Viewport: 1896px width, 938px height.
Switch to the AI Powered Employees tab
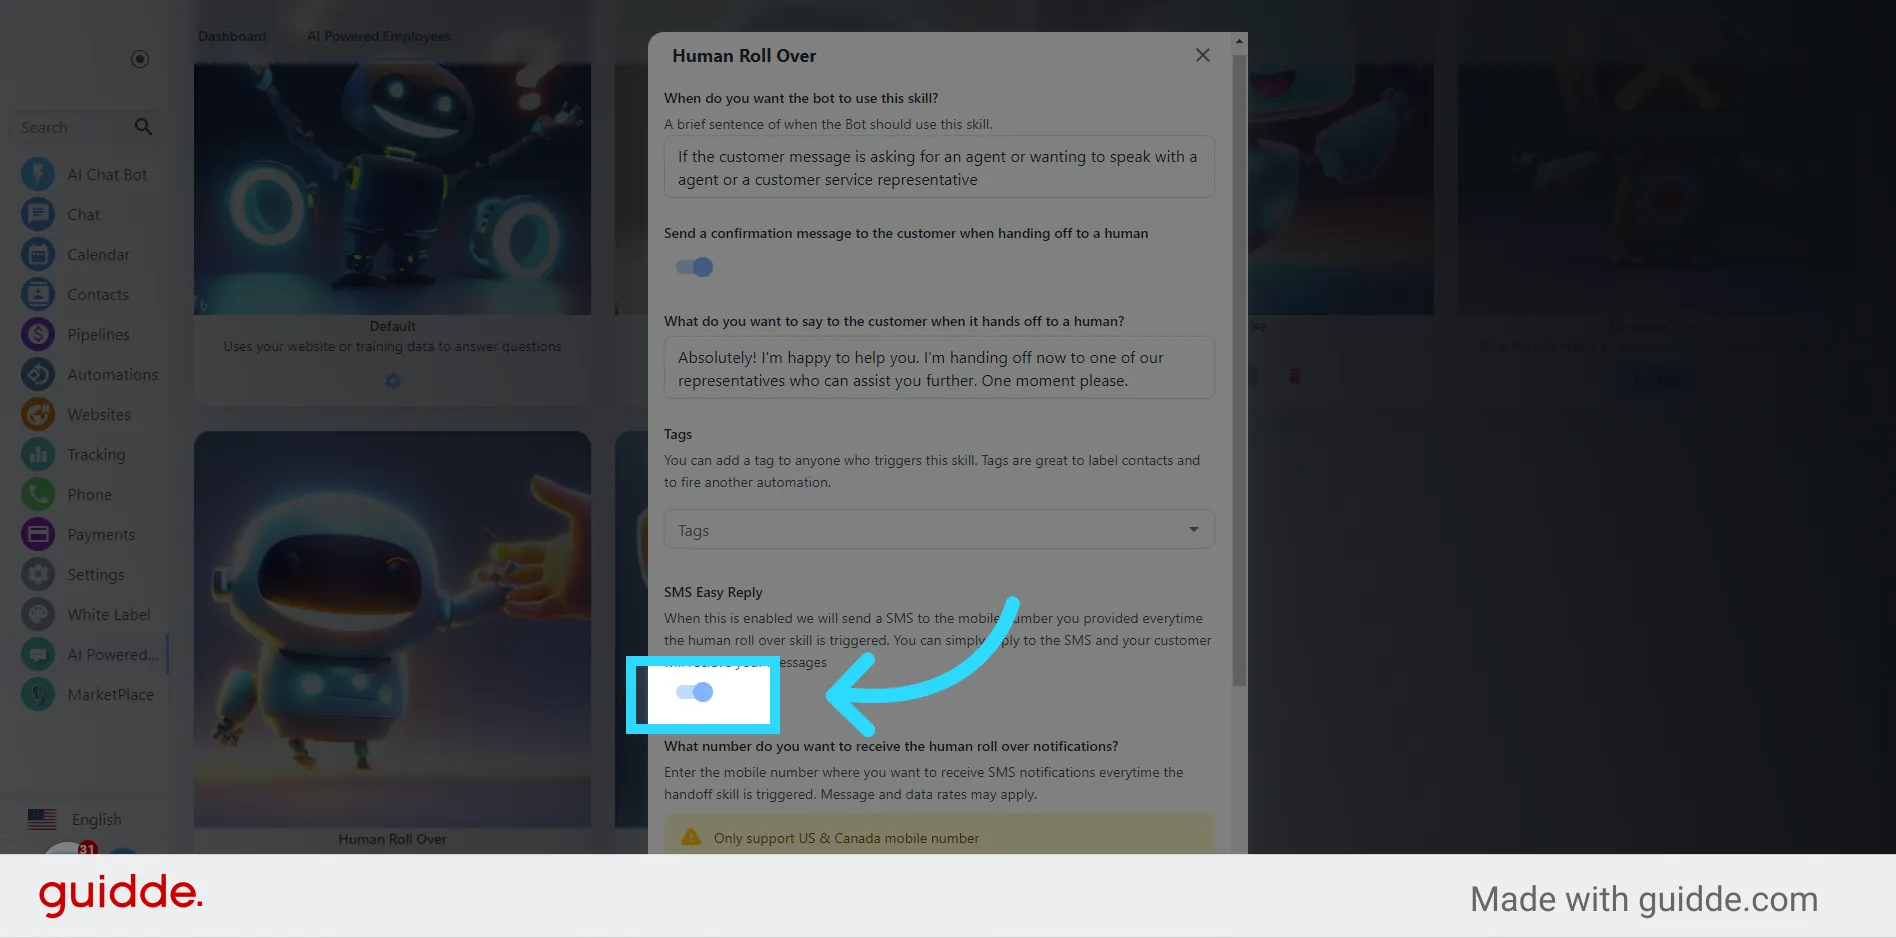pyautogui.click(x=378, y=36)
